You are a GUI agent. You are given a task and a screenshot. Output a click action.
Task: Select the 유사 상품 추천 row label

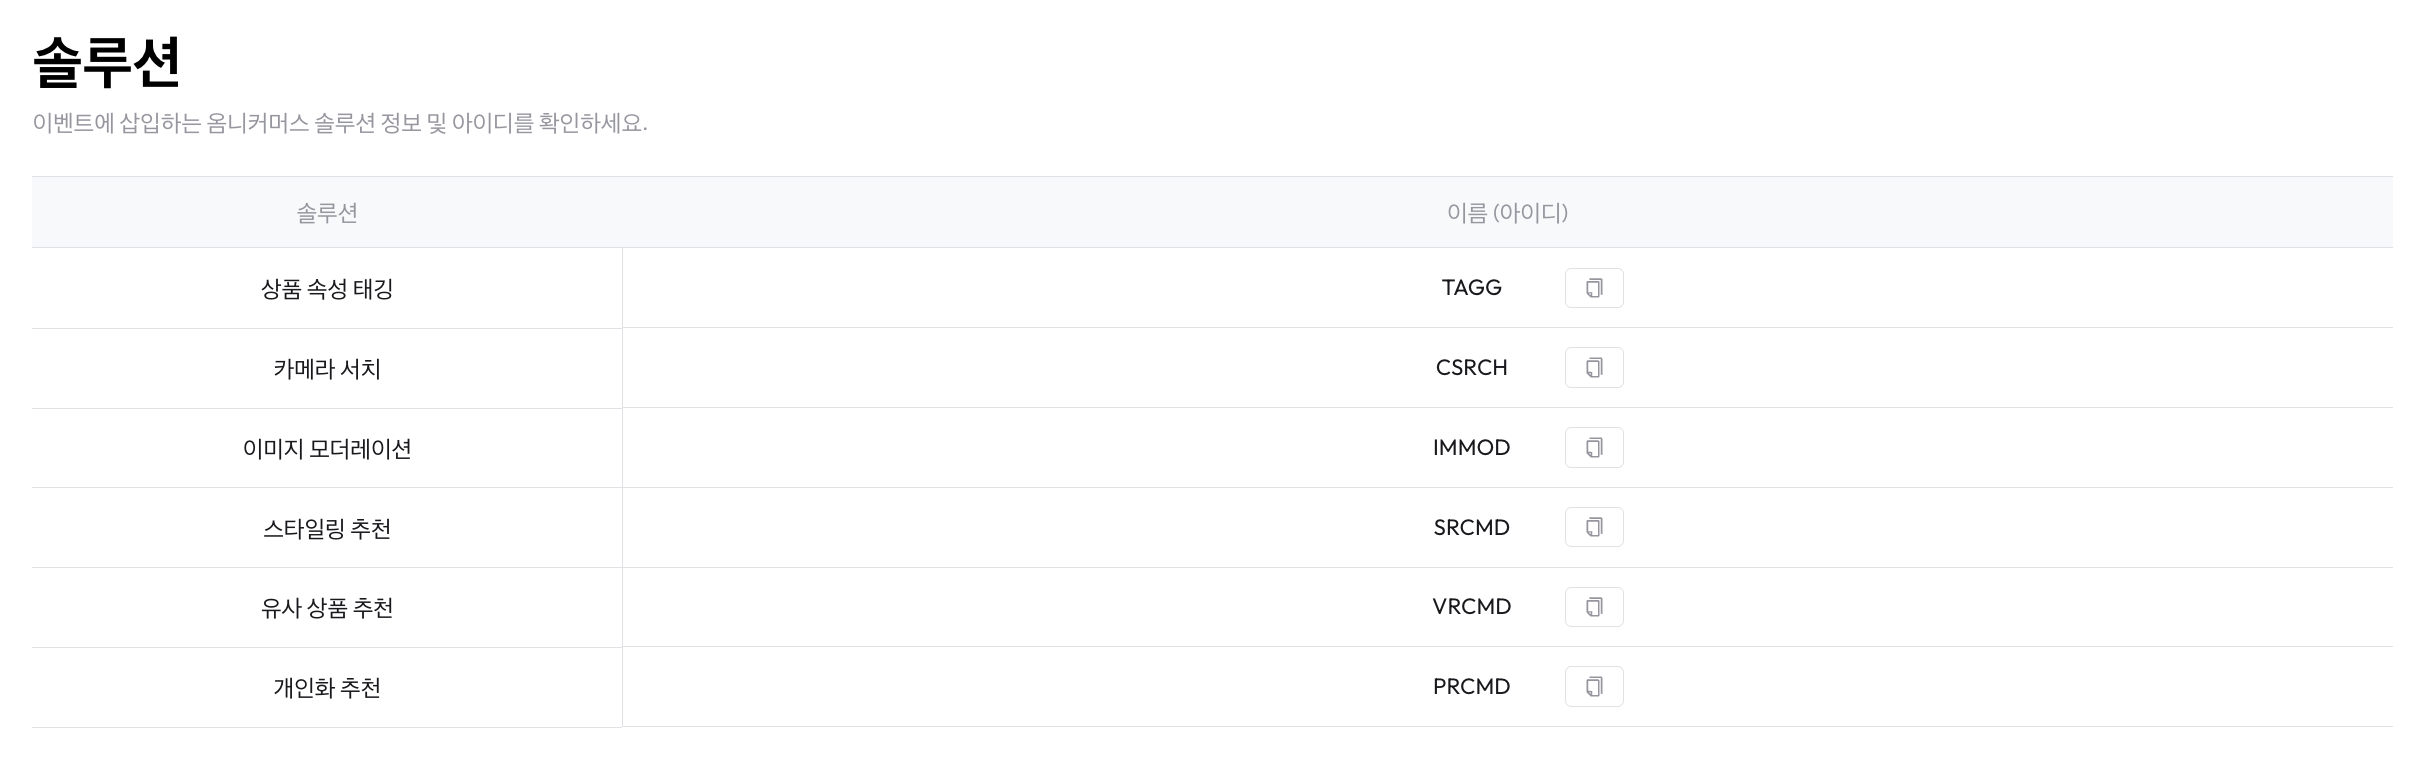pos(327,608)
